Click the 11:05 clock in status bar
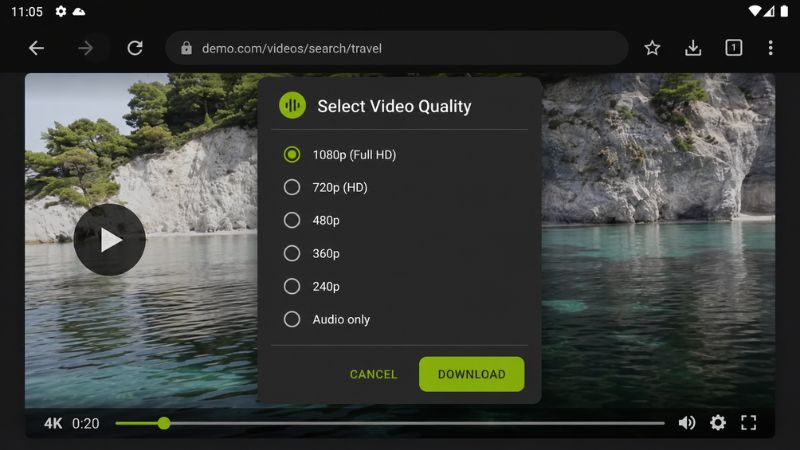This screenshot has height=450, width=800. point(27,11)
